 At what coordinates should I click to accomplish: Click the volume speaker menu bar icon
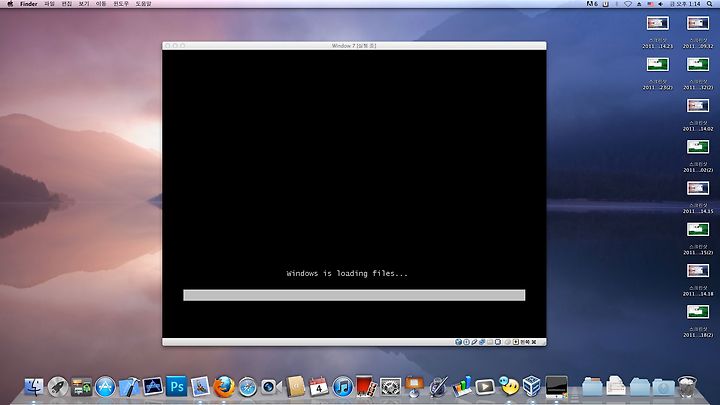coord(661,4)
